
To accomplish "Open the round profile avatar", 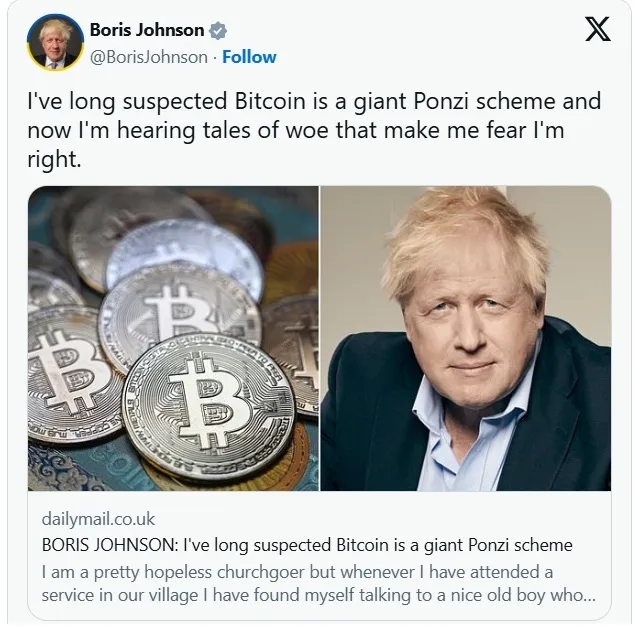I will pos(55,42).
